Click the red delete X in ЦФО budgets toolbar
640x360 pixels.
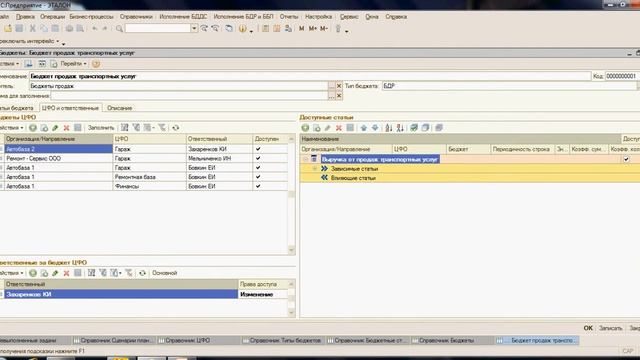(x=66, y=128)
